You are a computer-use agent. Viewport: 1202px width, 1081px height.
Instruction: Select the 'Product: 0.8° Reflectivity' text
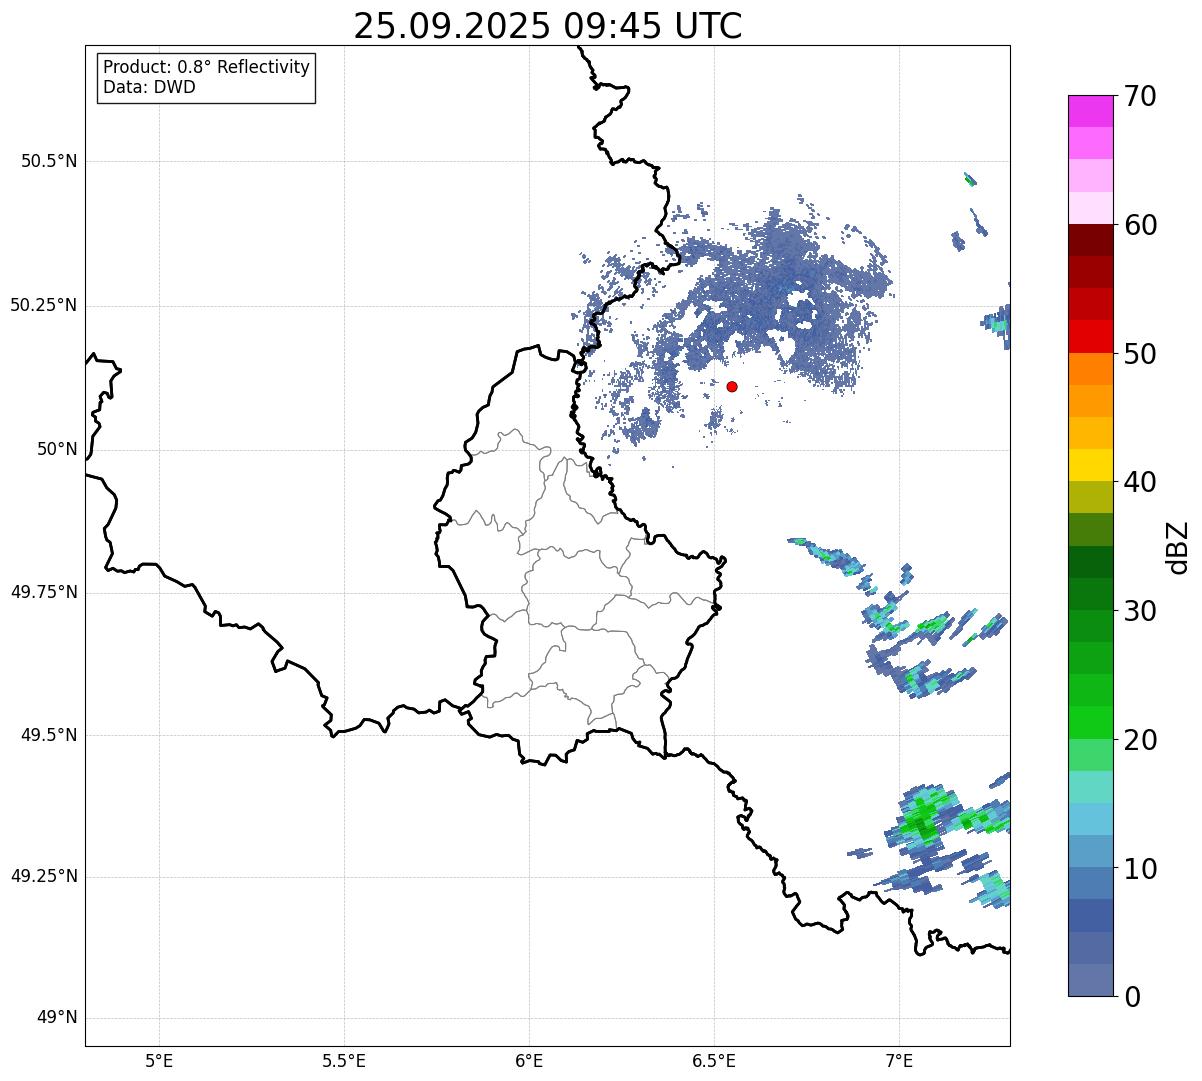[x=207, y=67]
